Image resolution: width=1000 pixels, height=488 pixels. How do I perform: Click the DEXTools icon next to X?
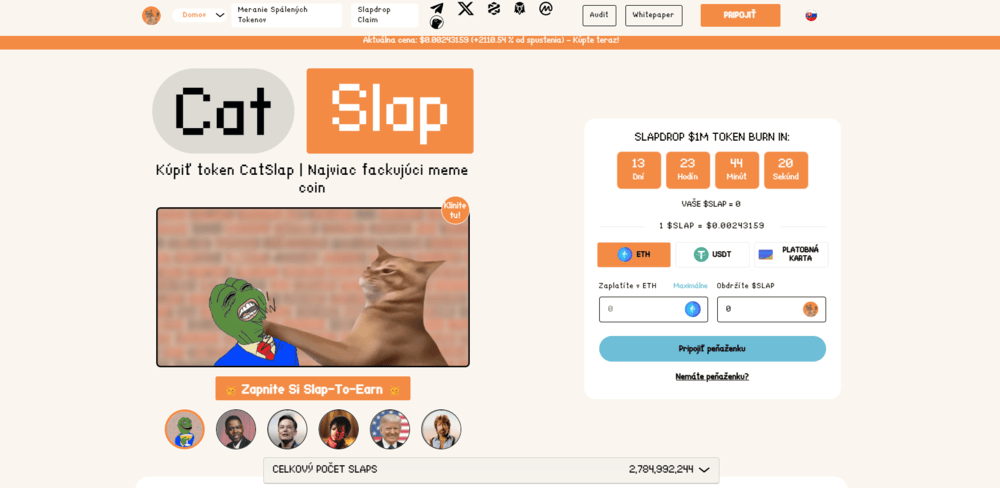[494, 8]
